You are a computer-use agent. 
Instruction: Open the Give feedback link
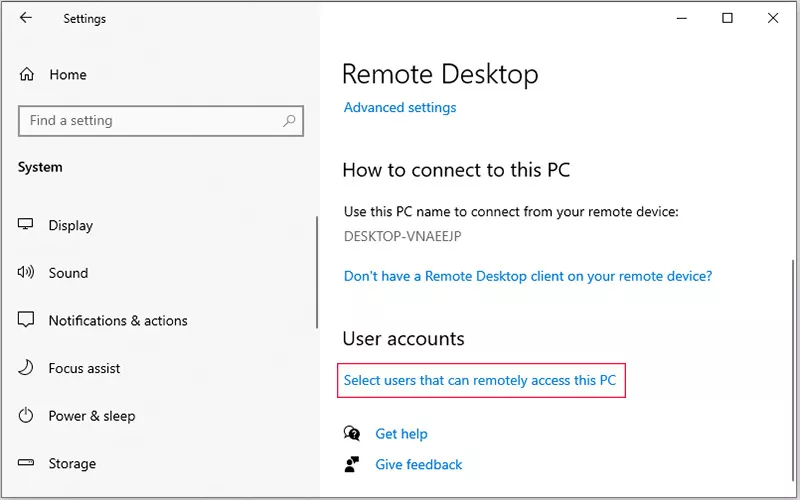click(419, 464)
